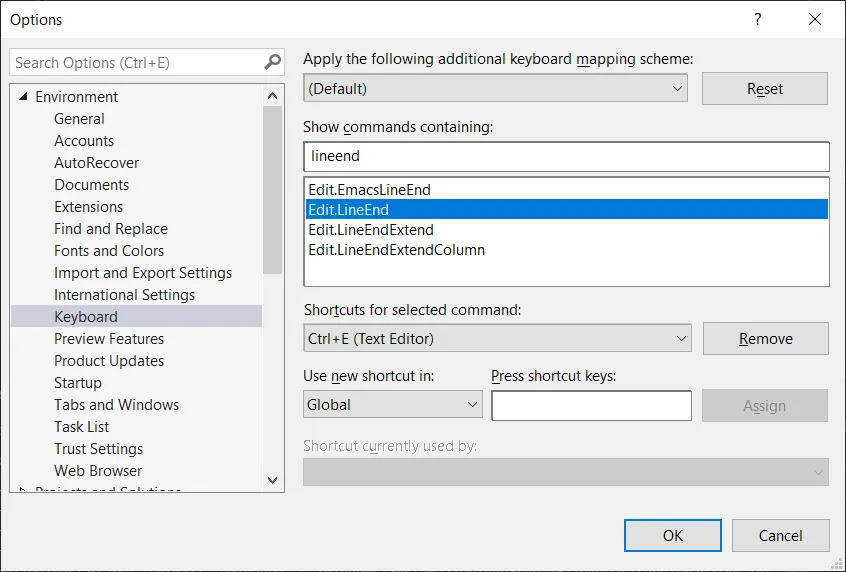Viewport: 846px width, 572px height.
Task: Cancel the Options dialog
Action: tap(780, 535)
